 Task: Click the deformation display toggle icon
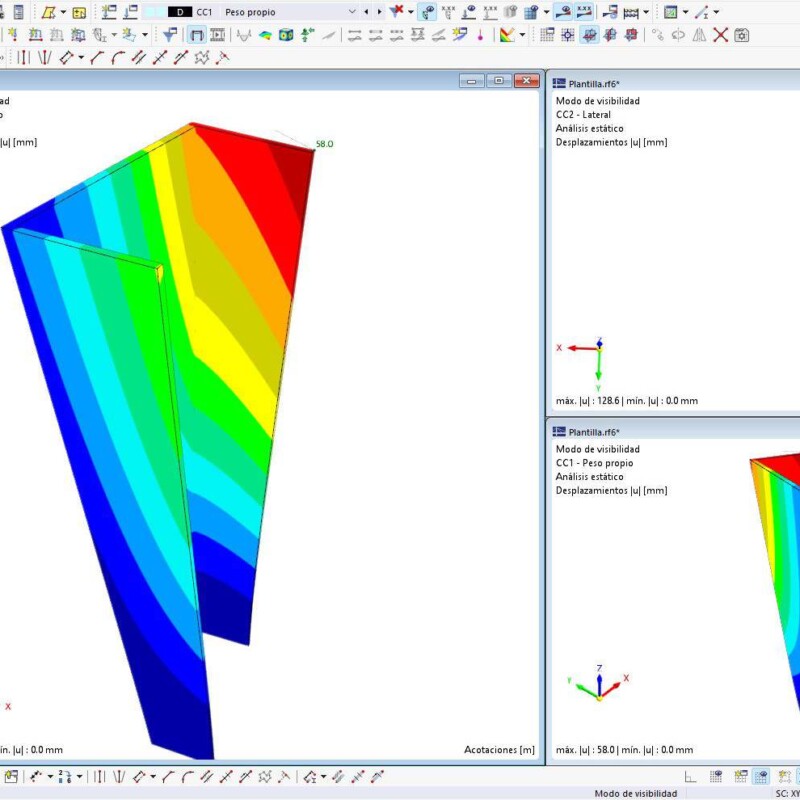pos(197,35)
